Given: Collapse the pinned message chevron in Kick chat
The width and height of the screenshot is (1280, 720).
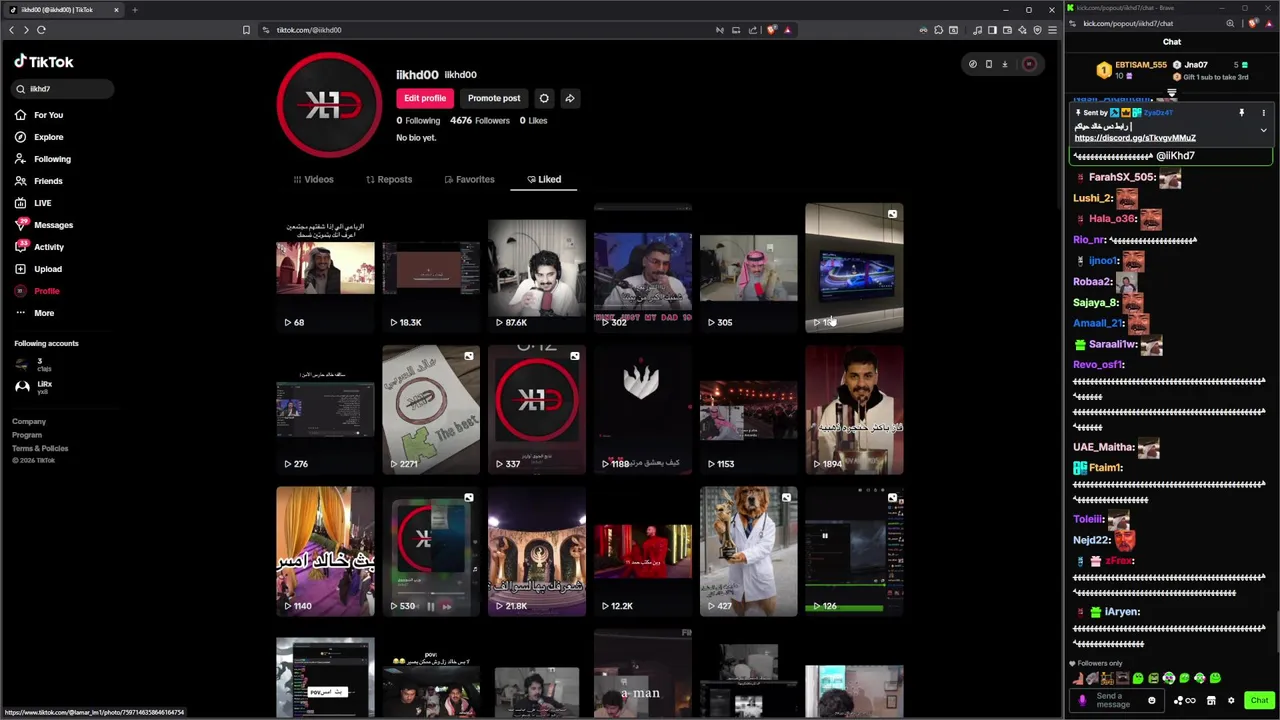Looking at the screenshot, I should (x=1263, y=130).
